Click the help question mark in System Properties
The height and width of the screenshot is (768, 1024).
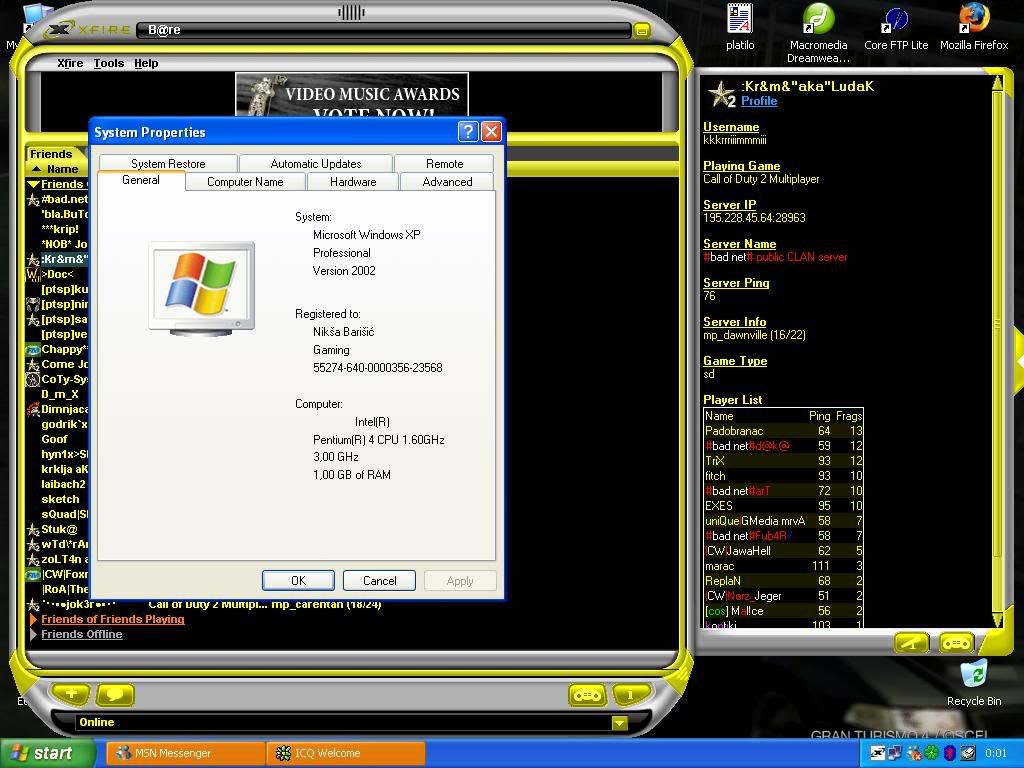pyautogui.click(x=468, y=132)
